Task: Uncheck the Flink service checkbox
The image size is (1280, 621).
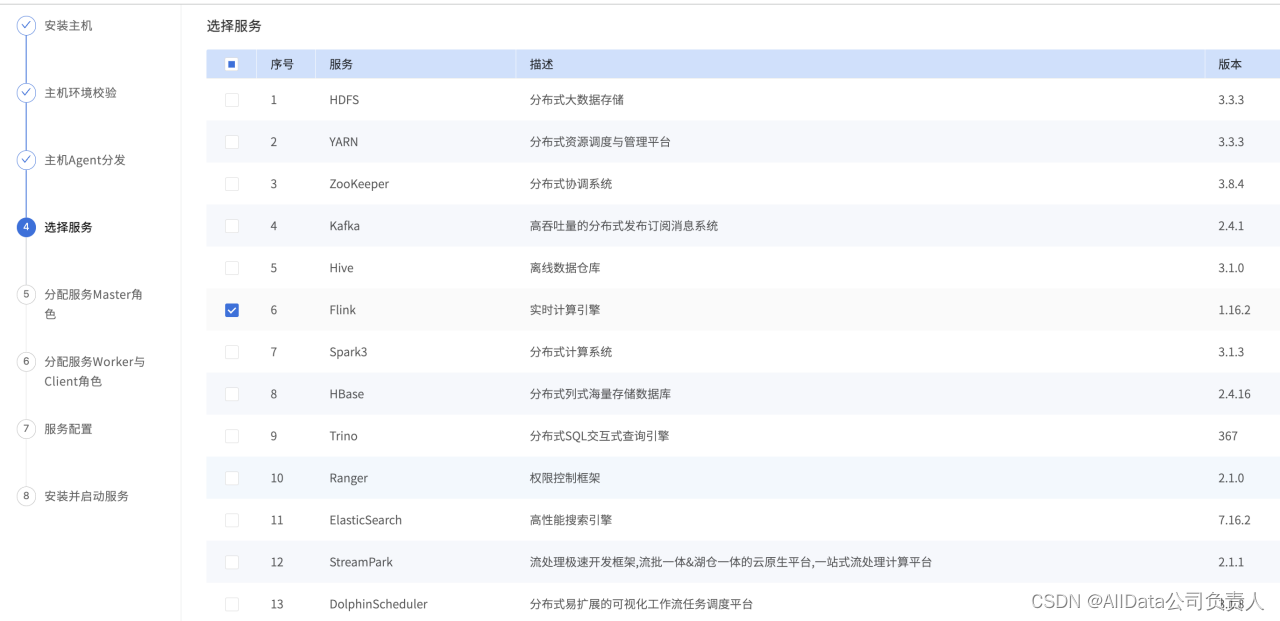Action: pyautogui.click(x=232, y=310)
